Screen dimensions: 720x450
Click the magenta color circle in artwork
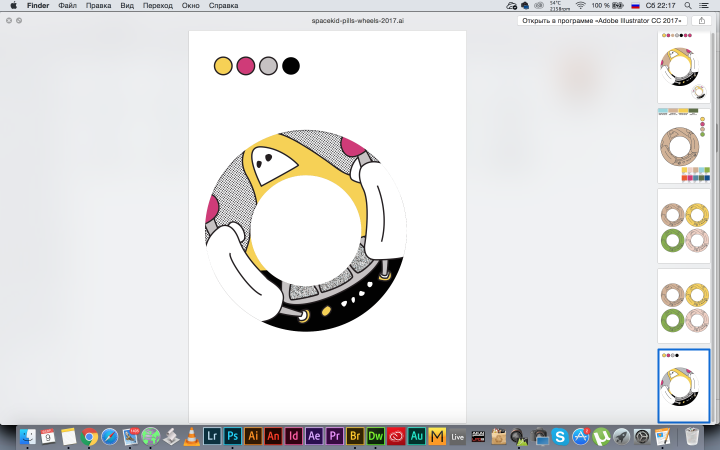[246, 66]
